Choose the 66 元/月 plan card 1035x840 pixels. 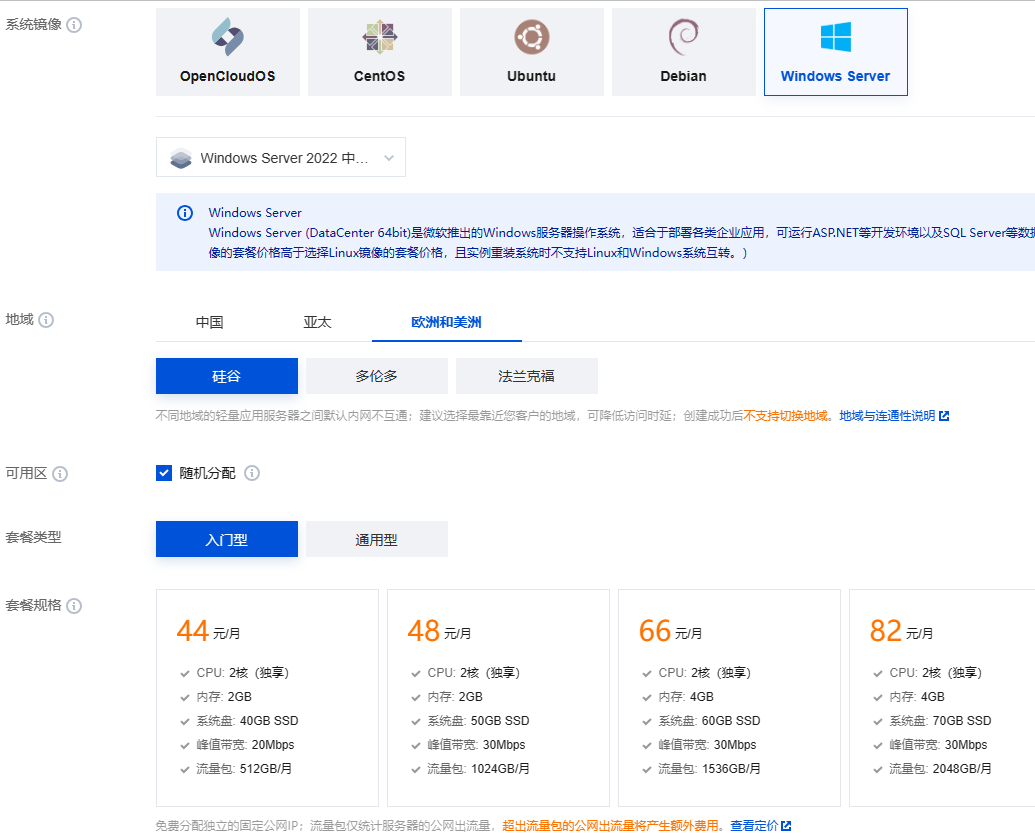729,697
